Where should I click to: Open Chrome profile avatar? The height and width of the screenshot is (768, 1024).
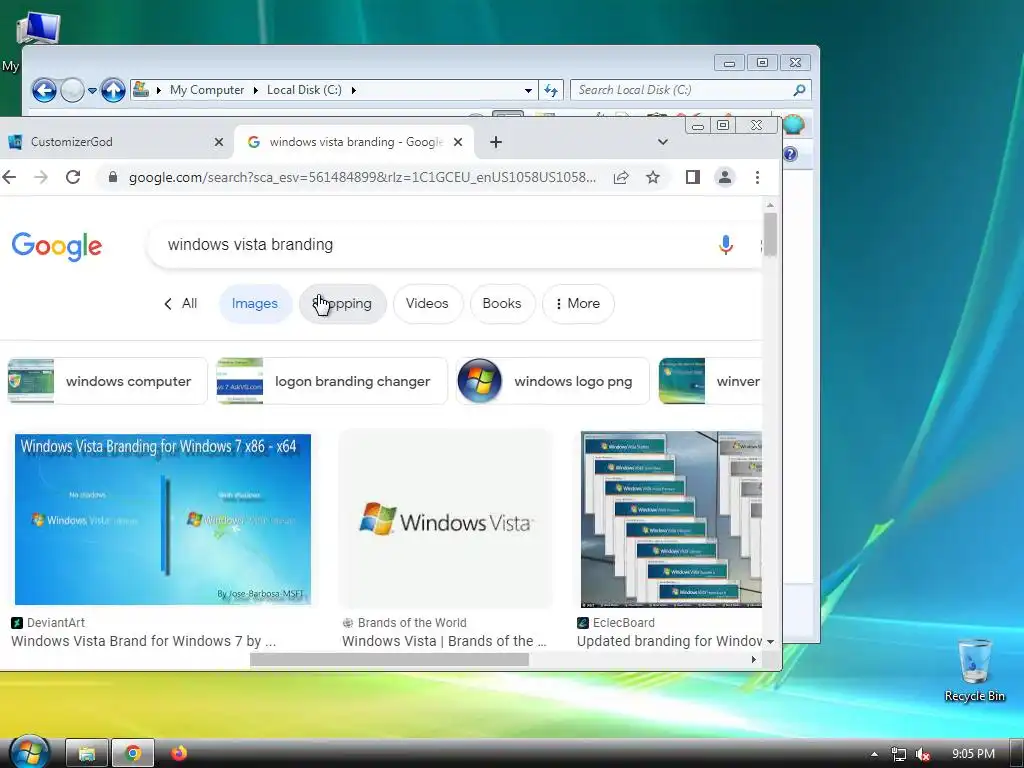(x=725, y=177)
